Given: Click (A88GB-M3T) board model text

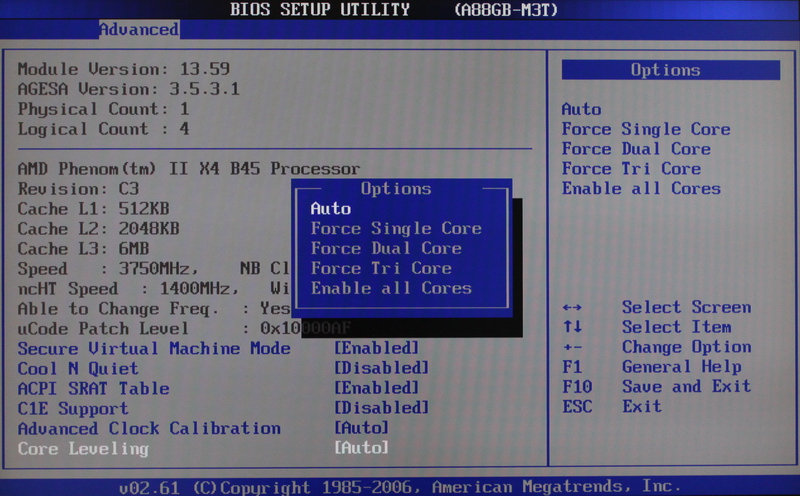Looking at the screenshot, I should click(x=506, y=9).
